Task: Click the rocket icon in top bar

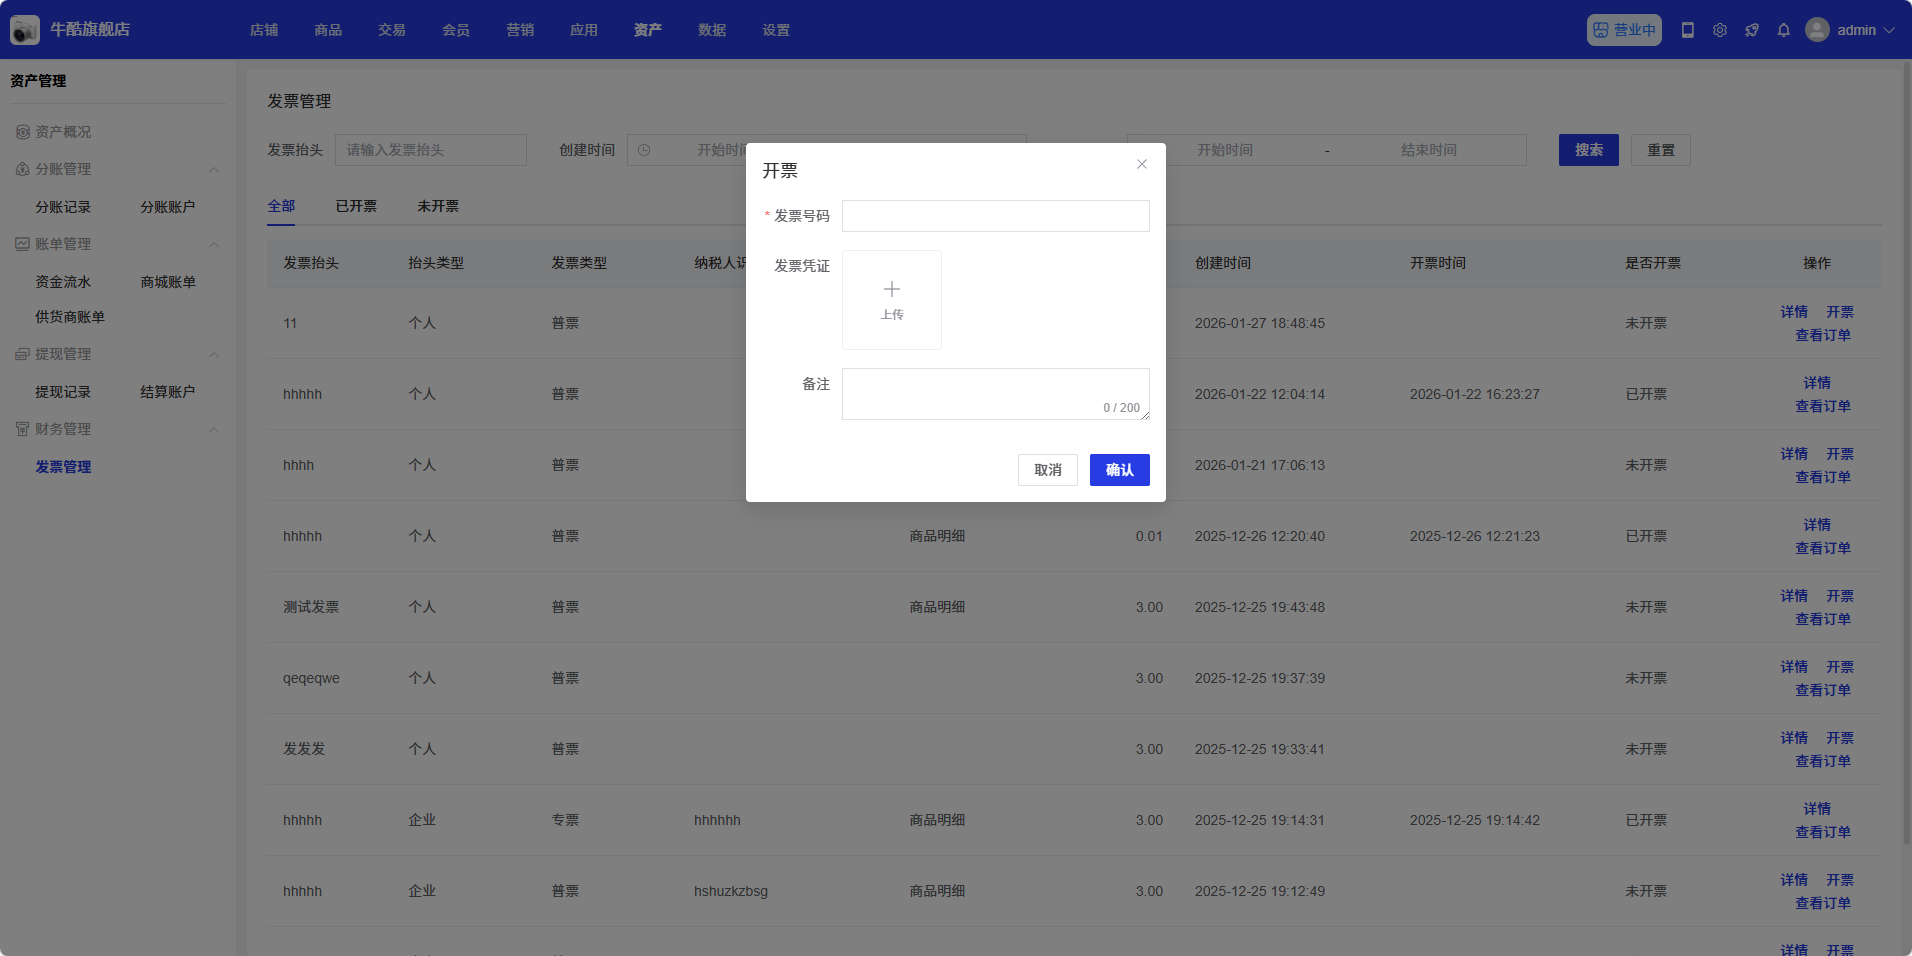Action: pos(1751,30)
